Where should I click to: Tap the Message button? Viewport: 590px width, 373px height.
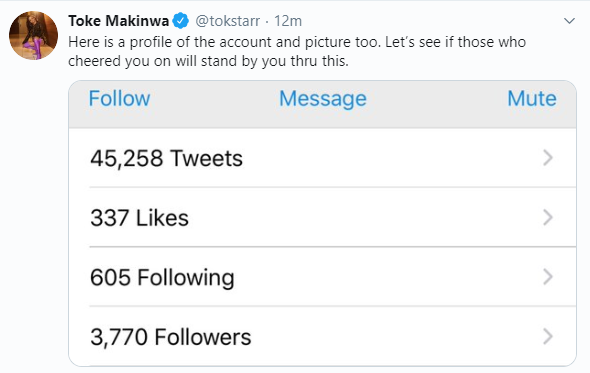click(x=322, y=99)
